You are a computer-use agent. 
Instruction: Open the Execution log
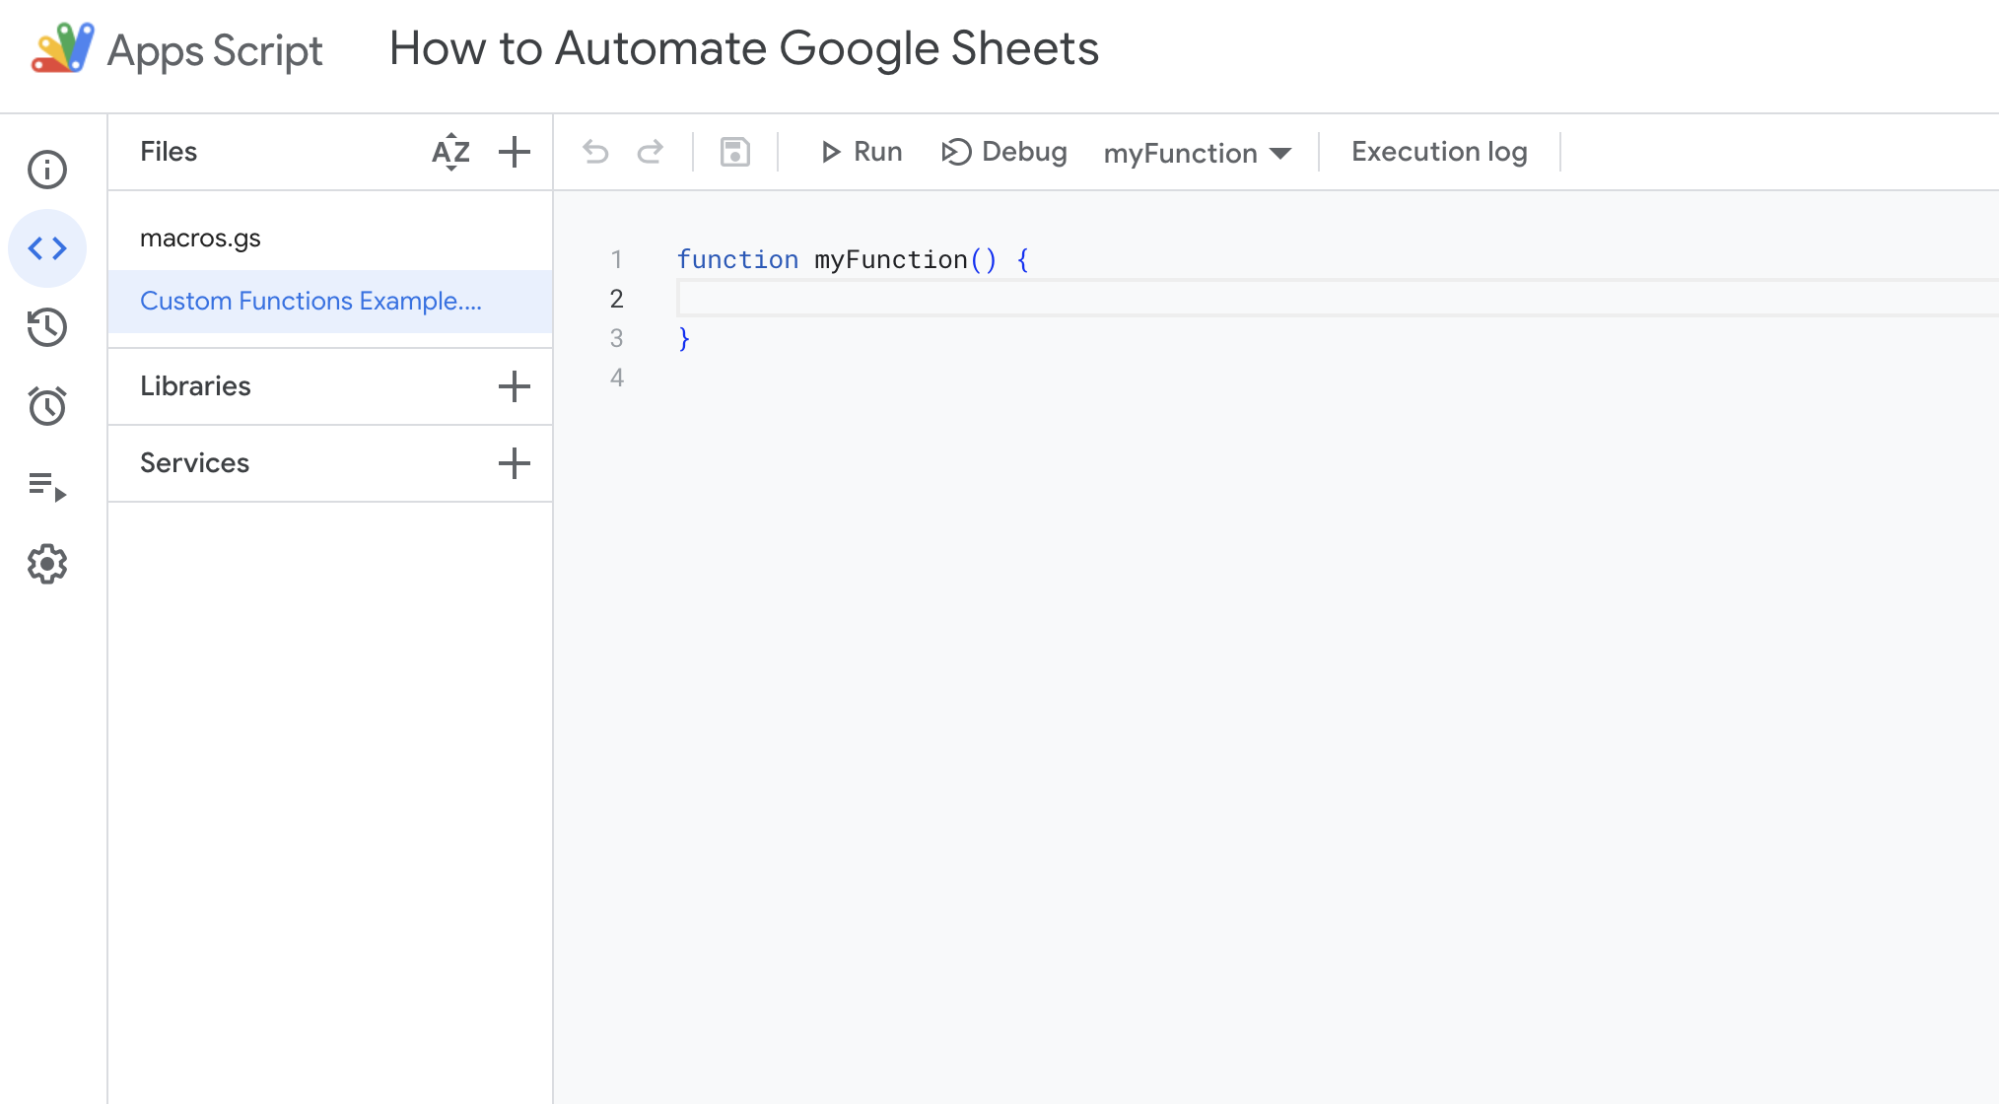coord(1439,152)
